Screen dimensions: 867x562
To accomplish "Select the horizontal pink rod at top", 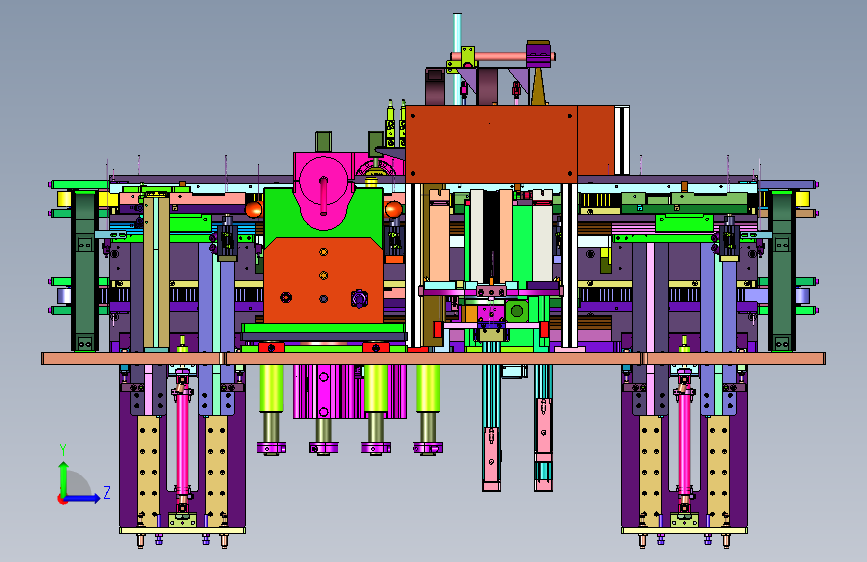I will [501, 56].
